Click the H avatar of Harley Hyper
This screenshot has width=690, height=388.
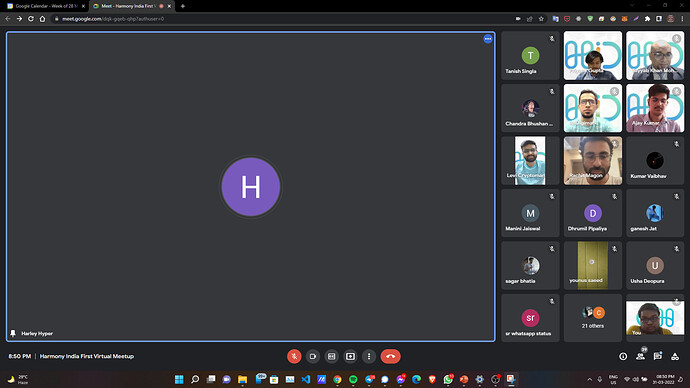[251, 187]
